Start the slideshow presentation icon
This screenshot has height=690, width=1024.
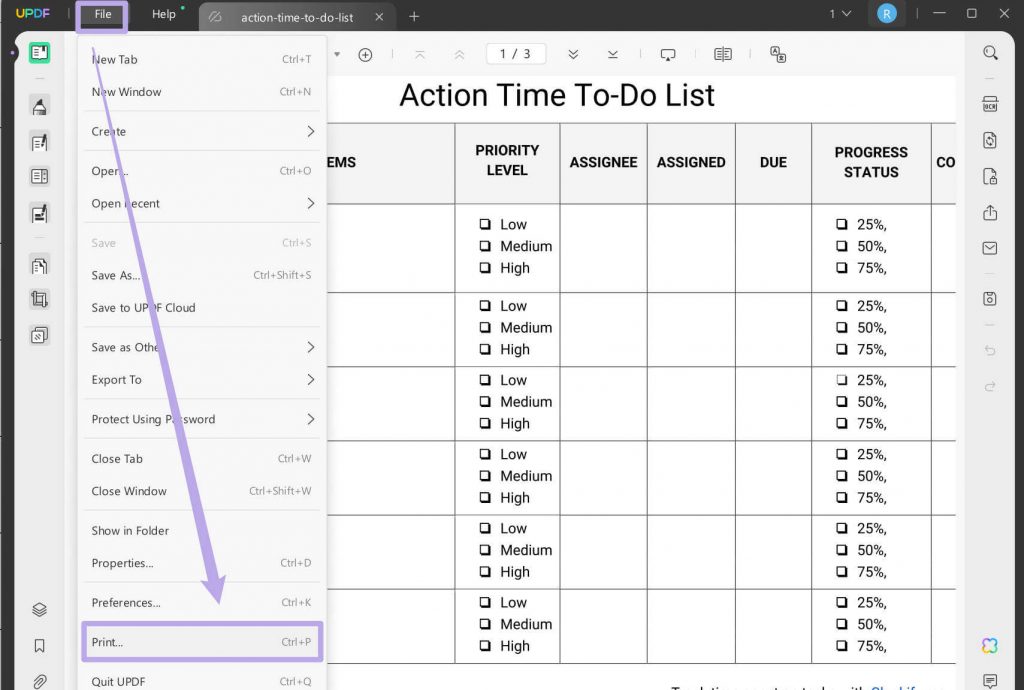click(x=668, y=54)
